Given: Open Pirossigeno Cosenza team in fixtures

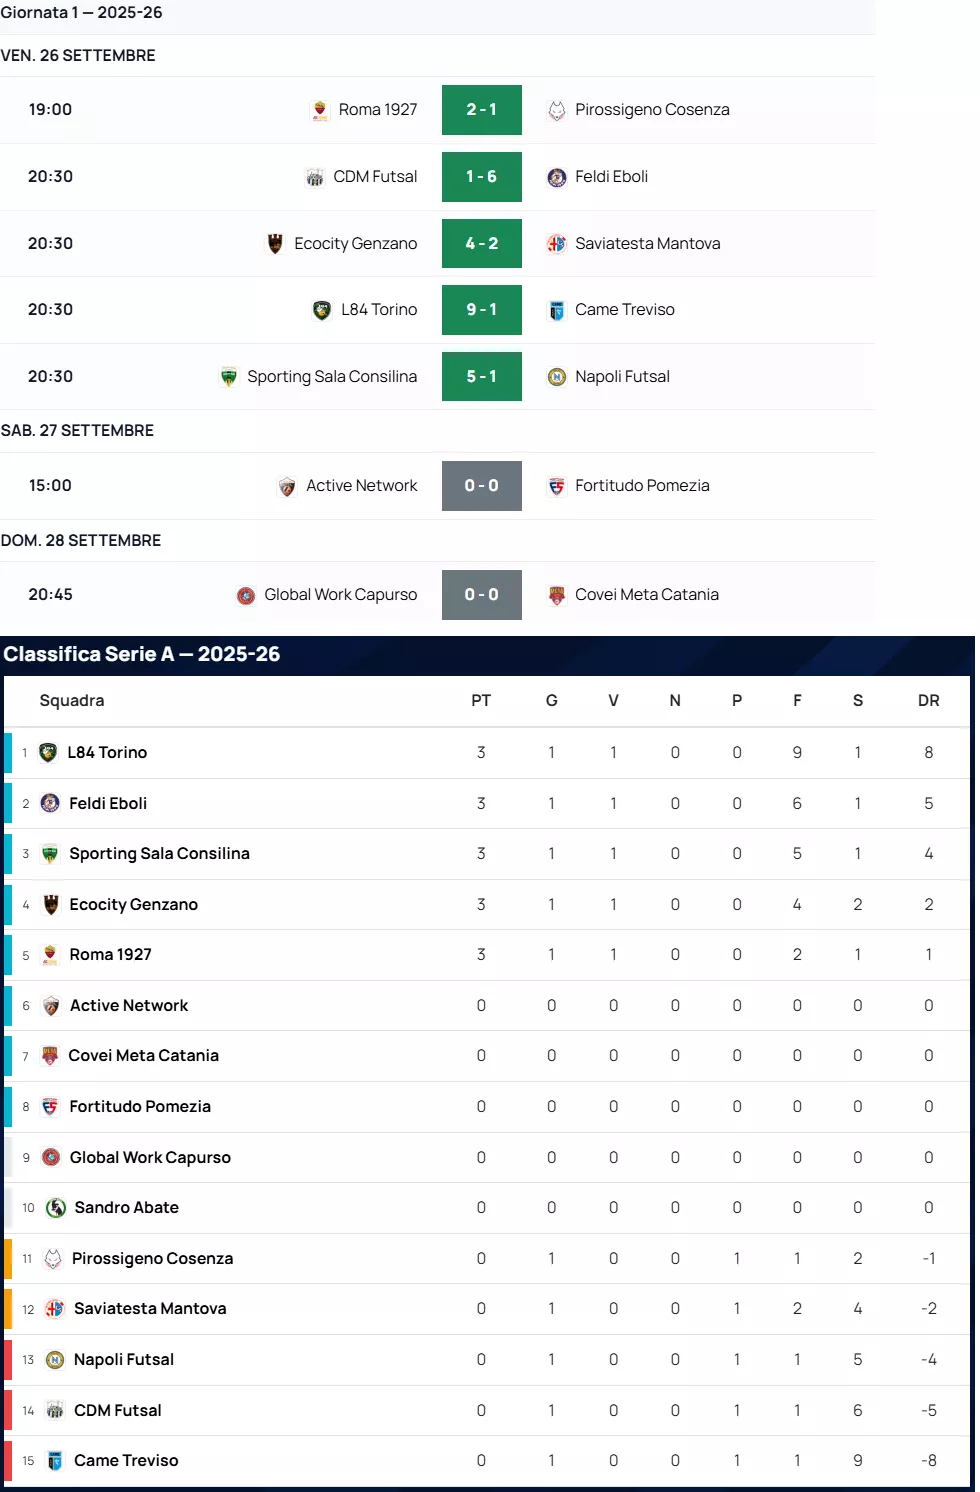Looking at the screenshot, I should (651, 110).
